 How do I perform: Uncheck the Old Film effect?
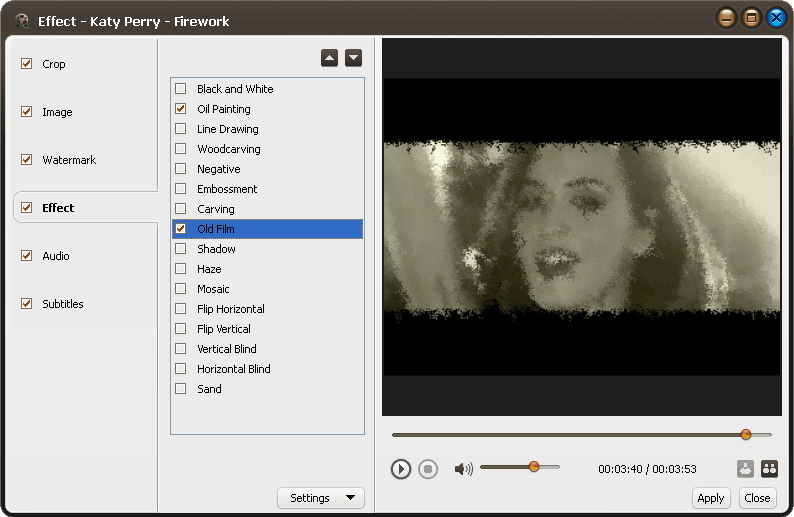[x=181, y=229]
